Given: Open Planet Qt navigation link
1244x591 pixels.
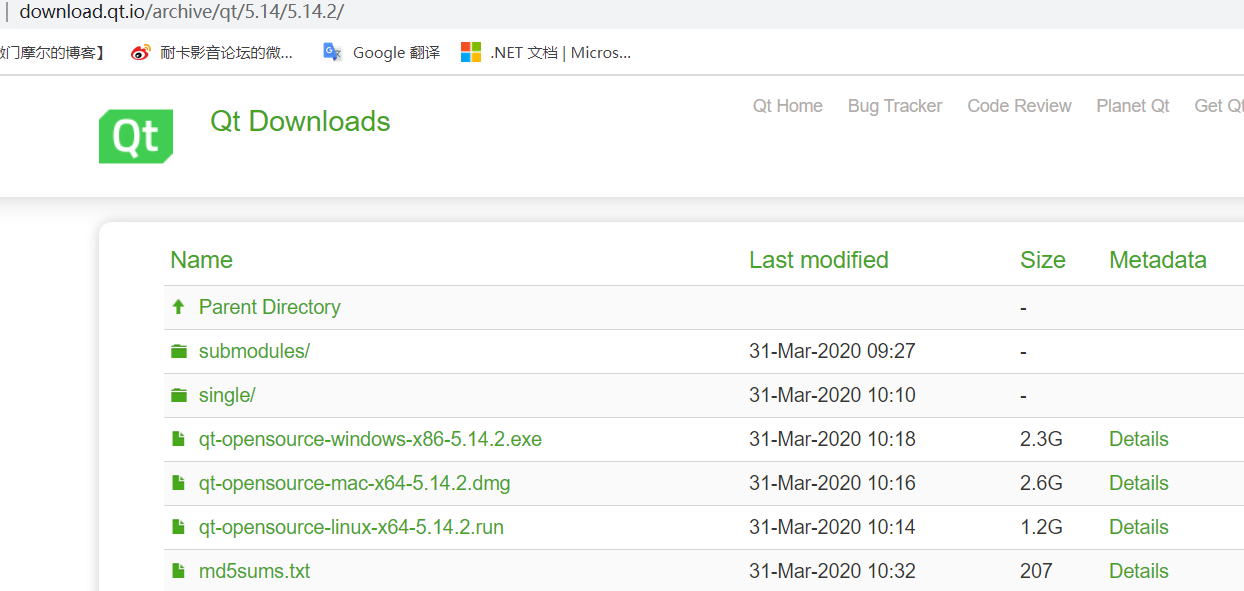Looking at the screenshot, I should click(x=1133, y=106).
